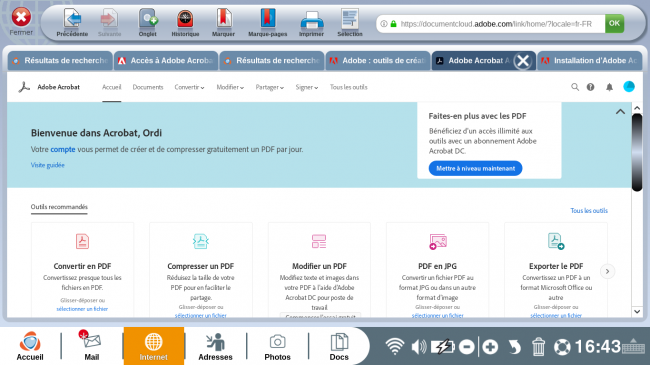This screenshot has height=365, width=650.
Task: Click the Suivante forward arrow icon
Action: [x=109, y=19]
